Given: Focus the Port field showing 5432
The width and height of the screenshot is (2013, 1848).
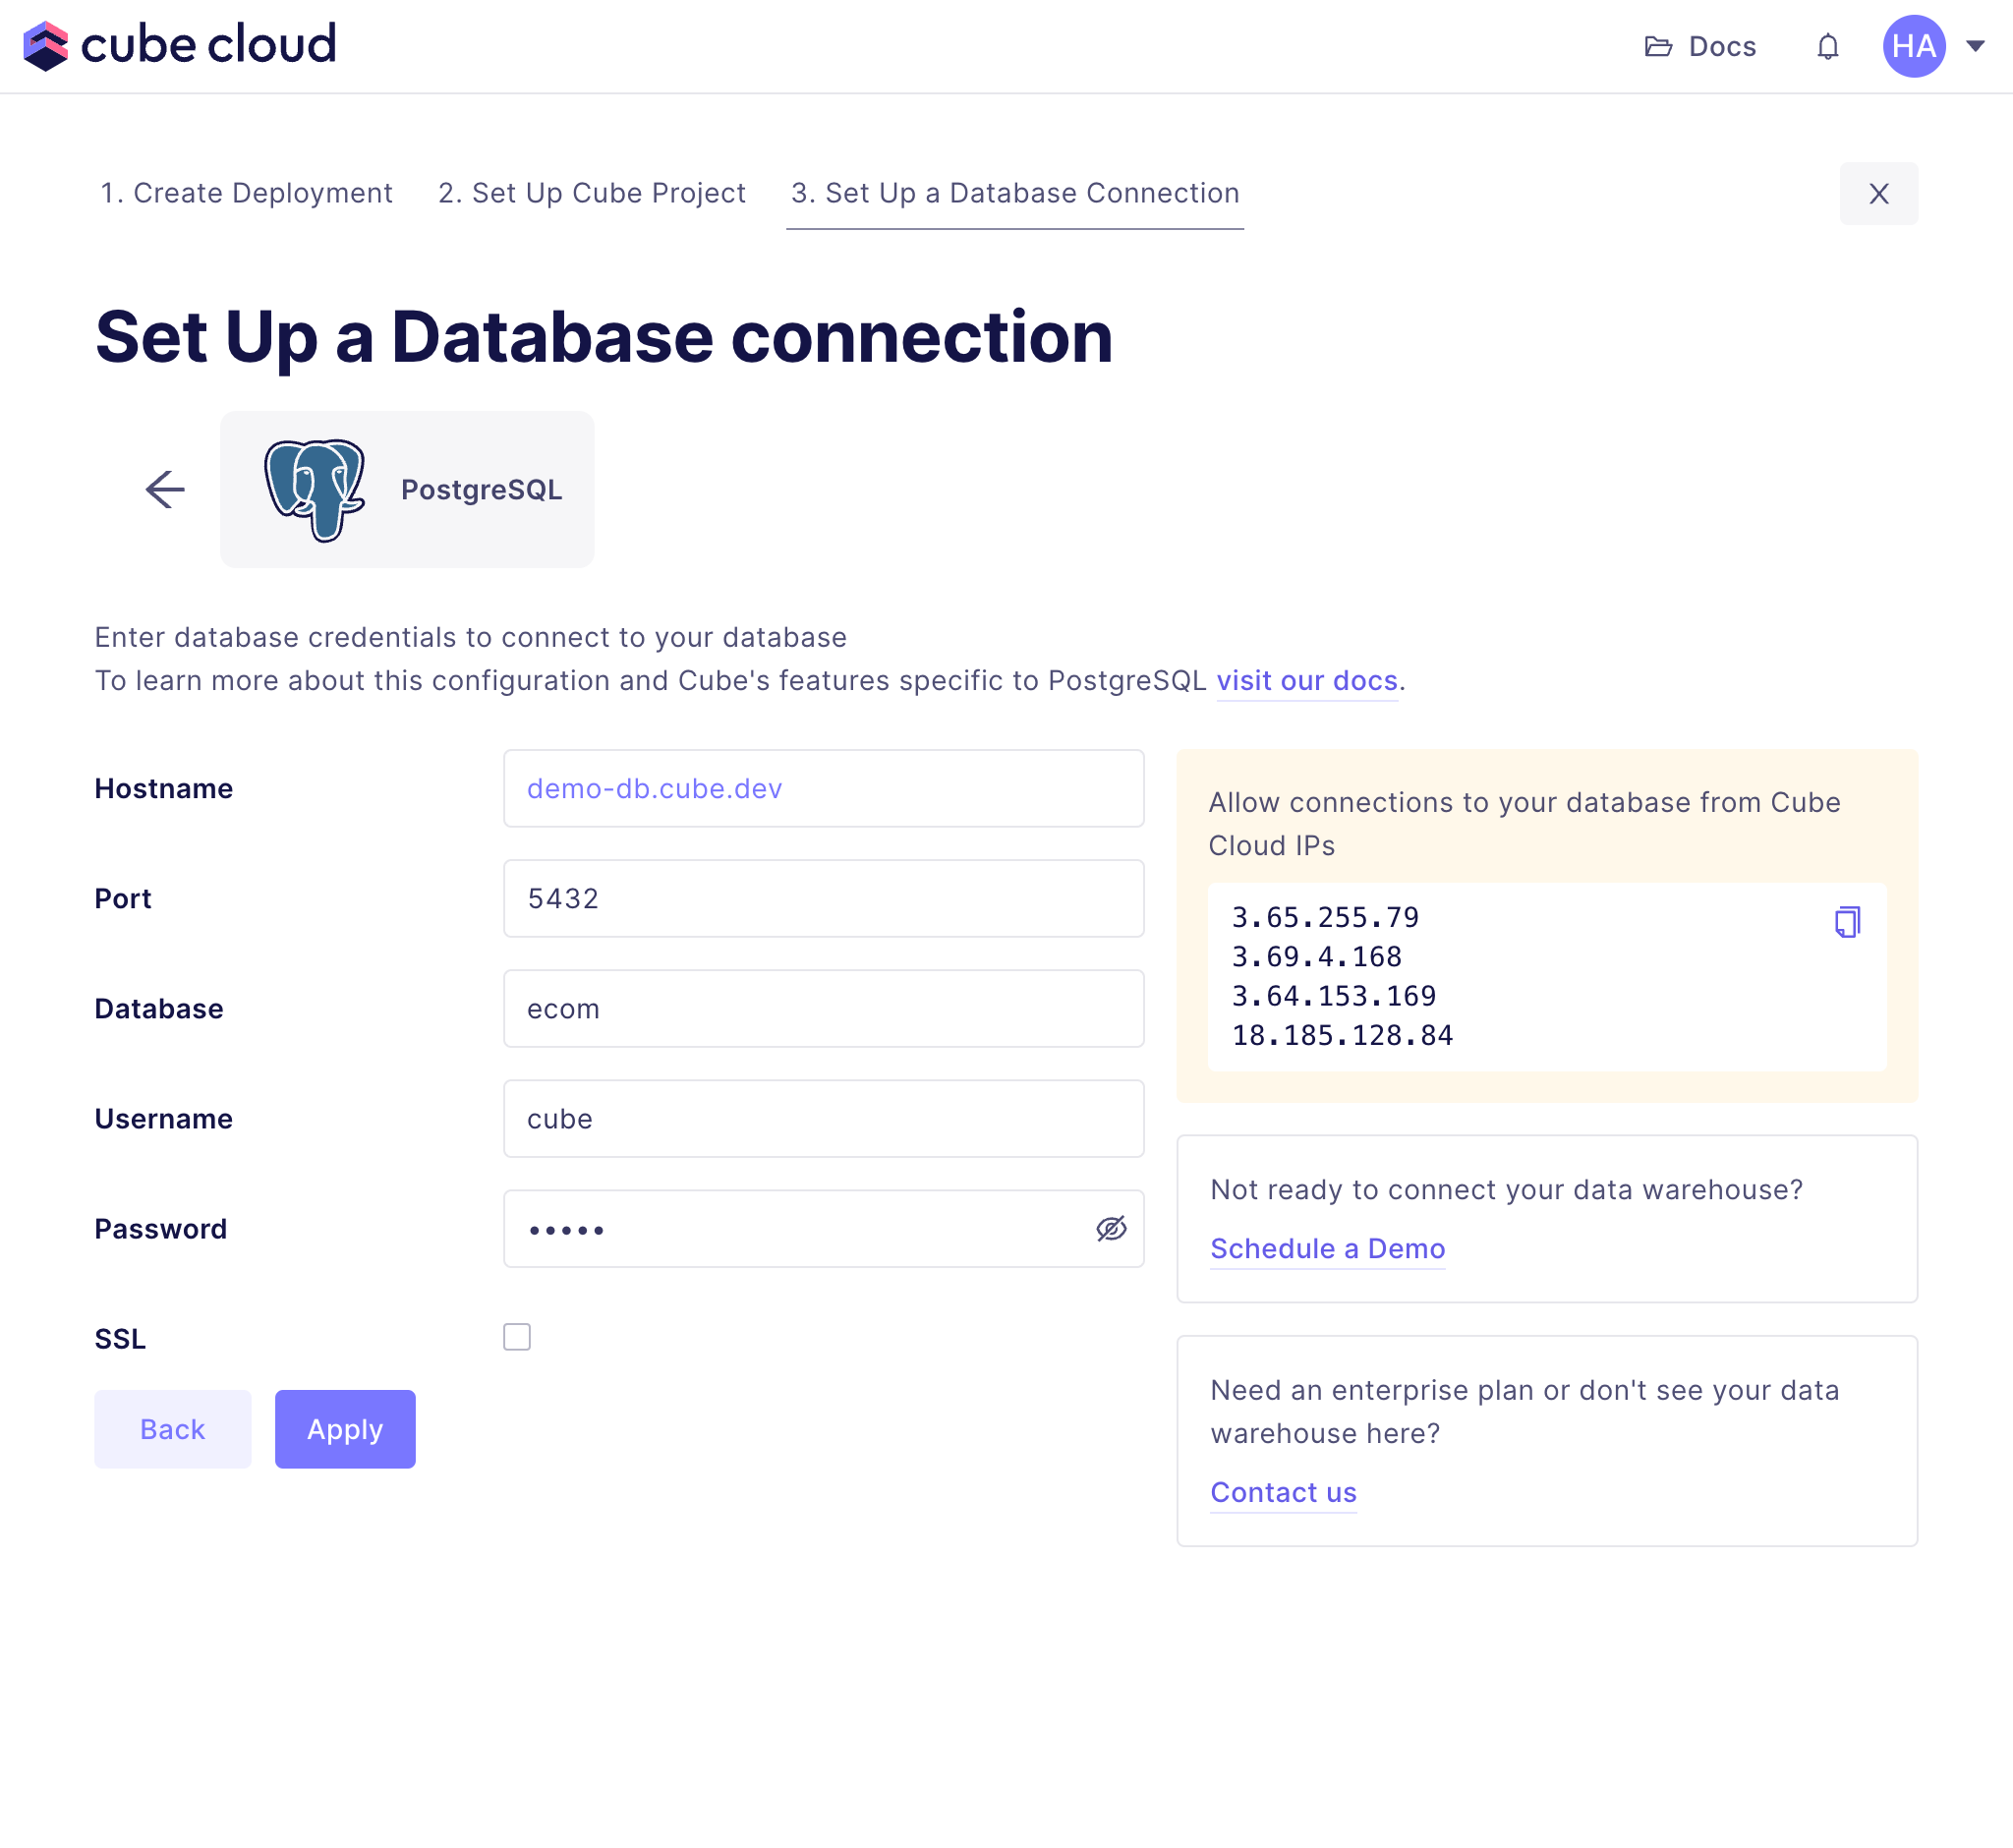Looking at the screenshot, I should 823,898.
